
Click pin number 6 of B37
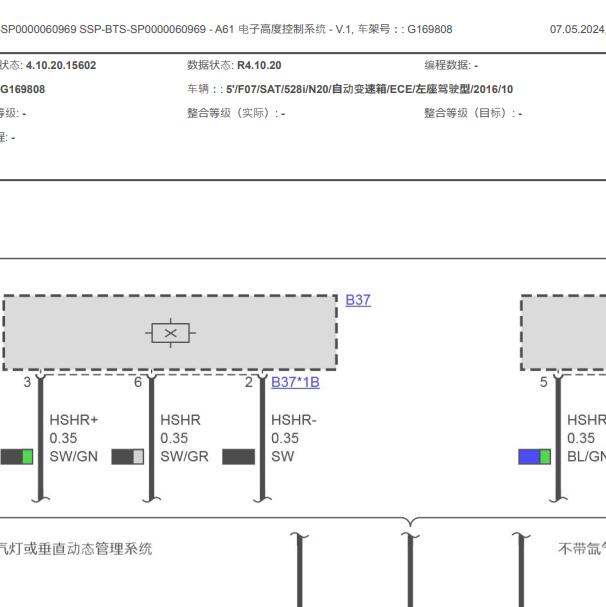coord(138,382)
